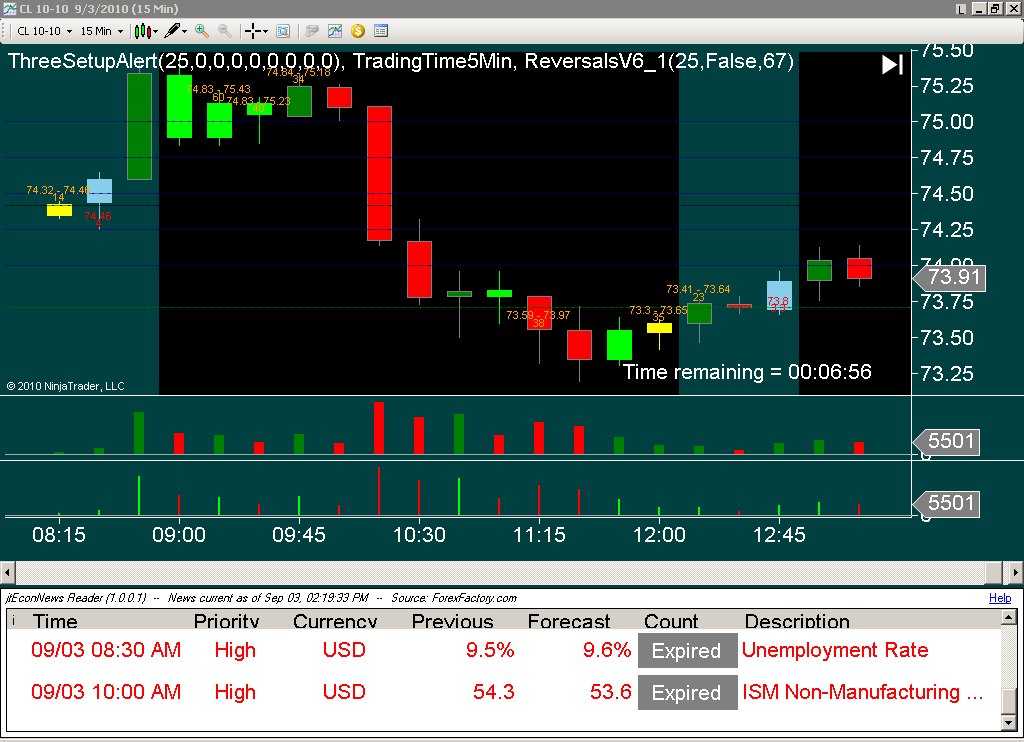Open the 15 Min interval dropdown
This screenshot has height=742, width=1024.
point(101,31)
